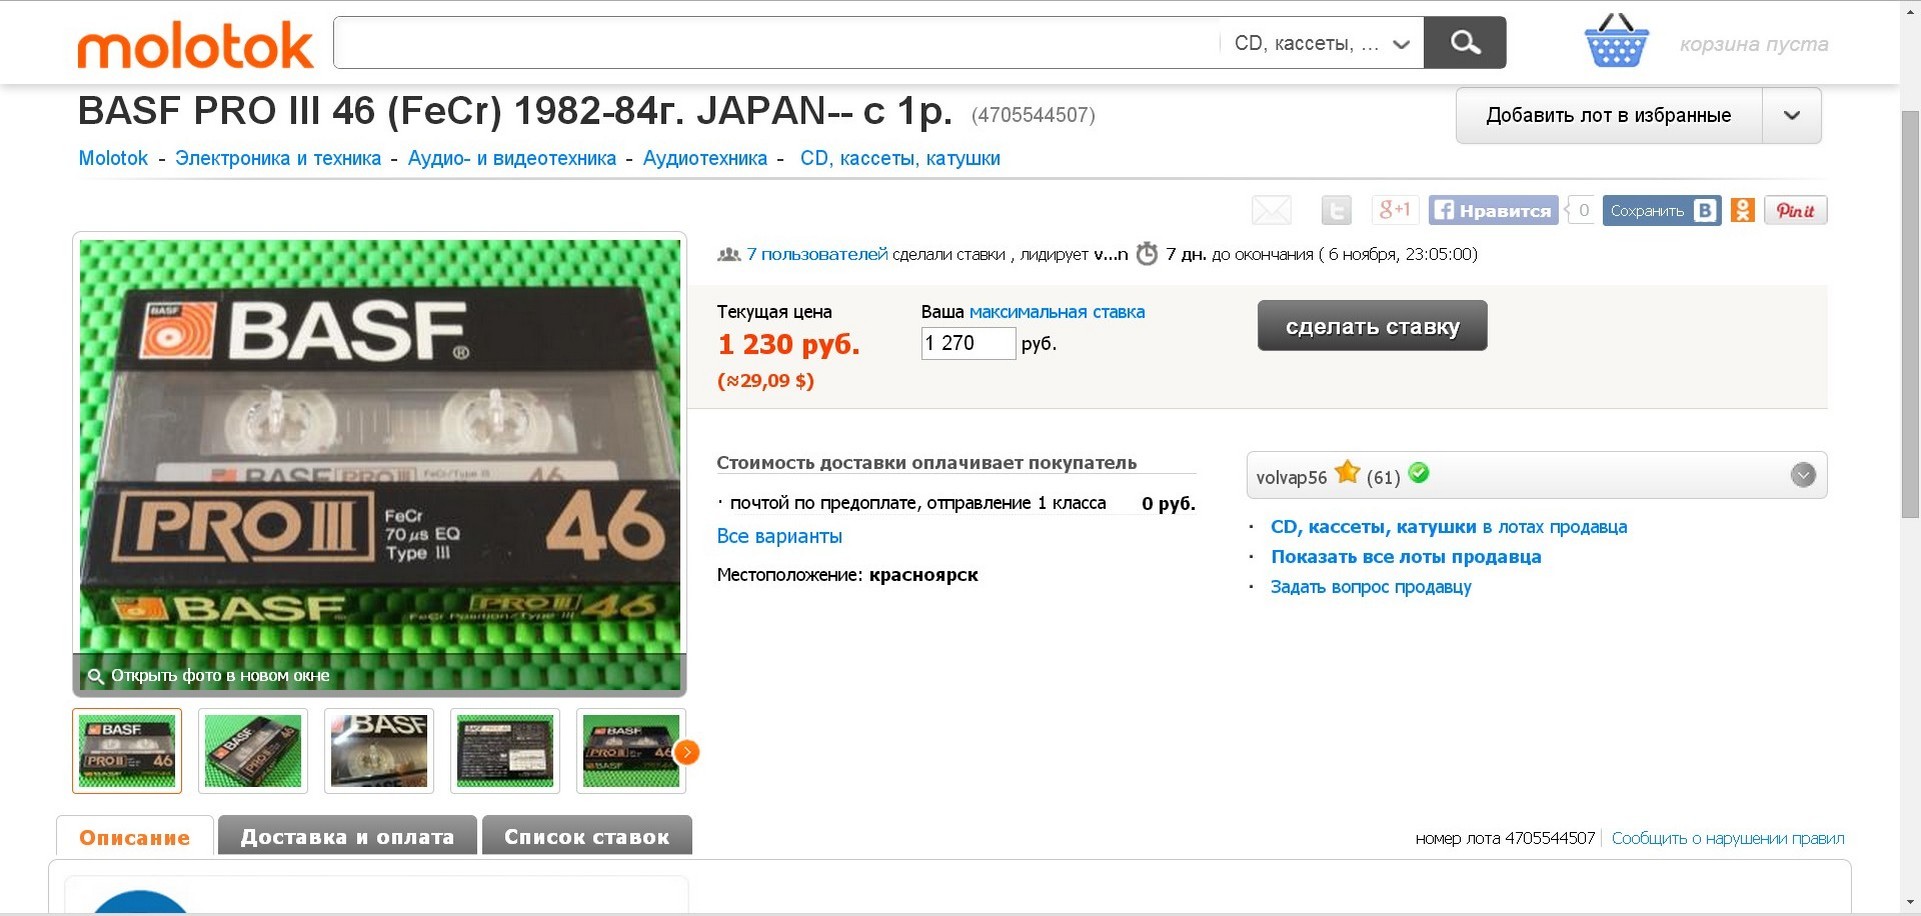Open the Список ставок tab
This screenshot has width=1921, height=916.
587,837
